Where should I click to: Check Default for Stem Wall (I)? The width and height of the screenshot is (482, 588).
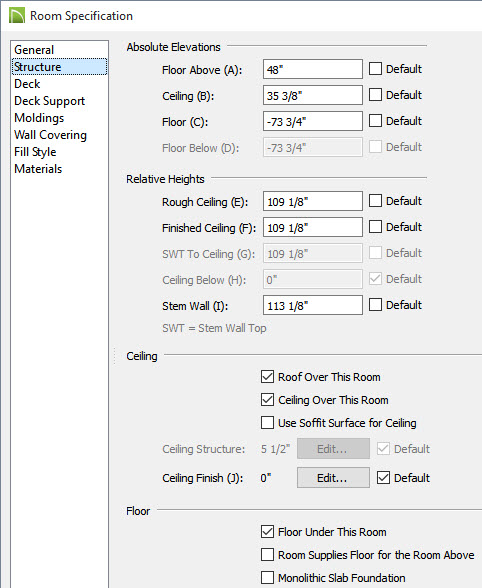click(x=375, y=305)
